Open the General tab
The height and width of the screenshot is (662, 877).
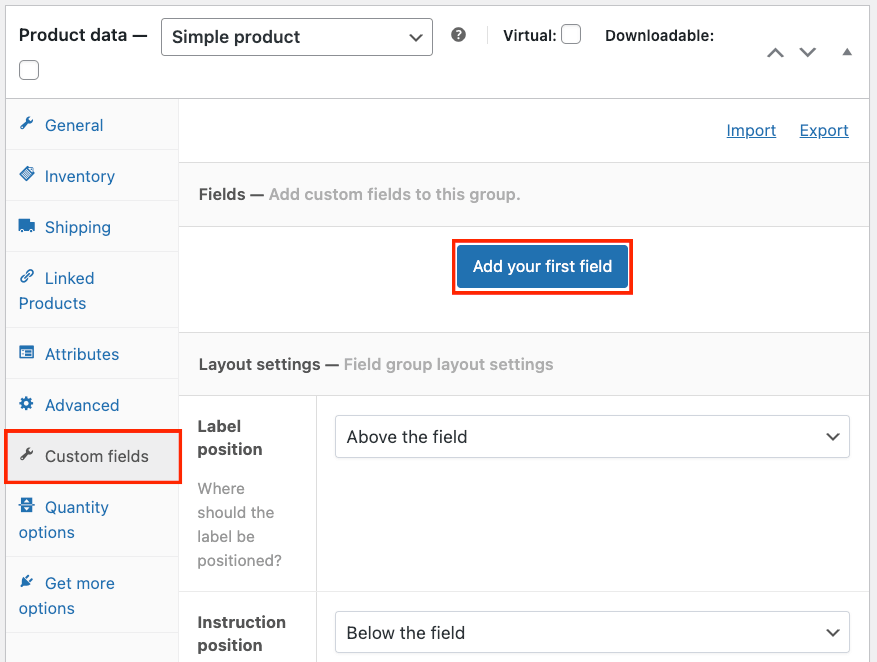[x=92, y=125]
